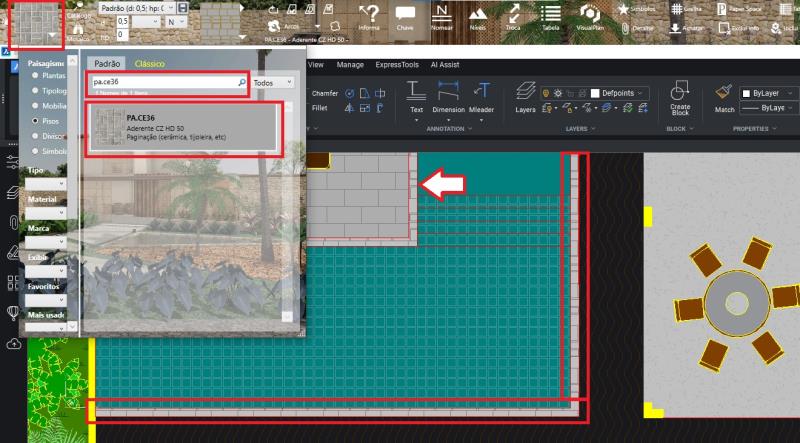
Task: Click the pa.ce36 search input field
Action: click(163, 83)
